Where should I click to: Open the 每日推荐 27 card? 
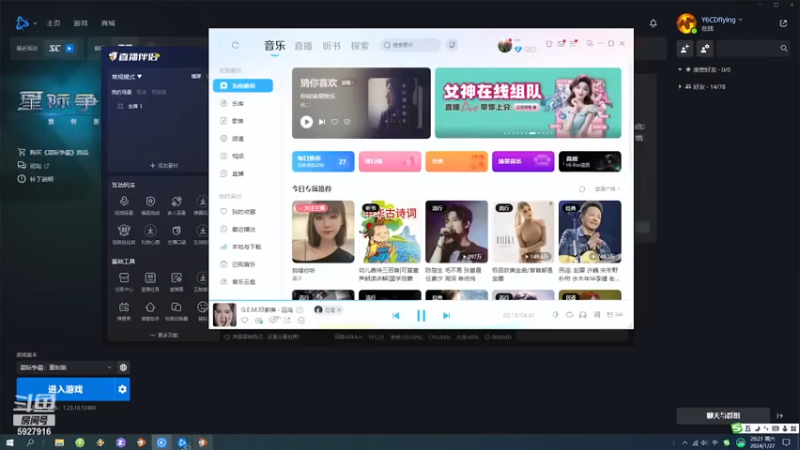tap(323, 161)
